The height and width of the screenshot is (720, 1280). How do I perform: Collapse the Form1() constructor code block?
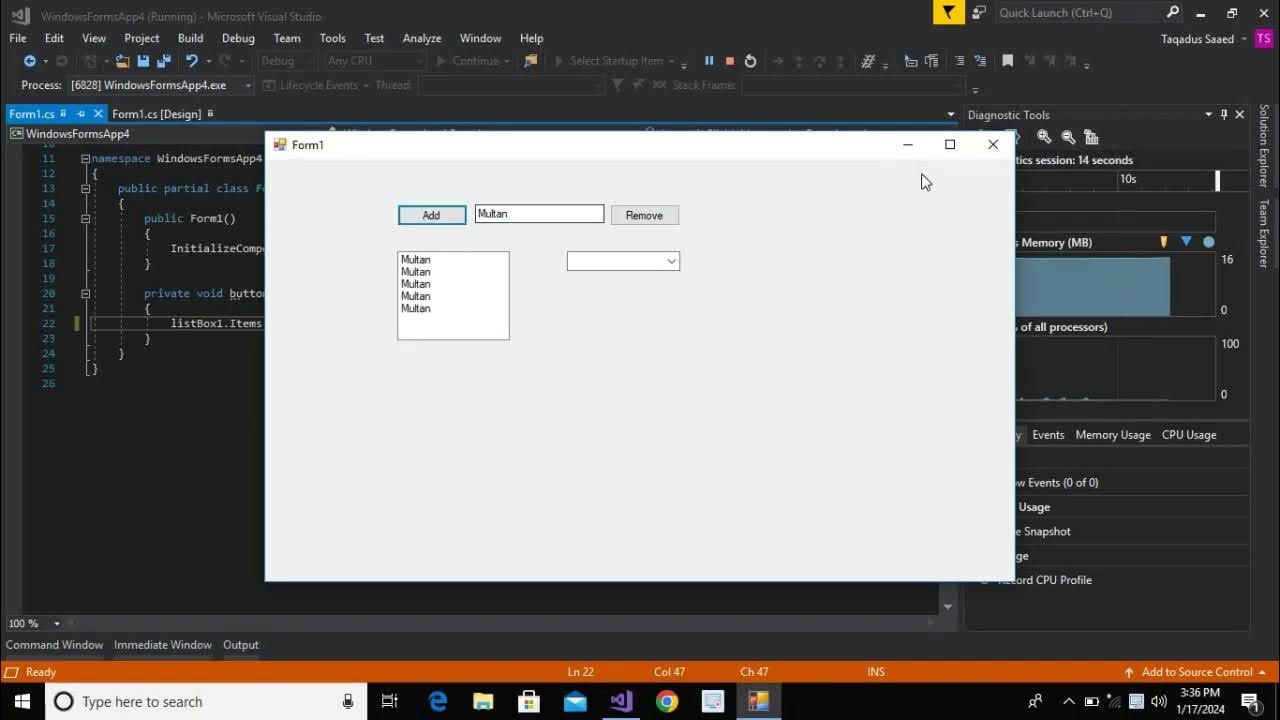click(x=85, y=218)
